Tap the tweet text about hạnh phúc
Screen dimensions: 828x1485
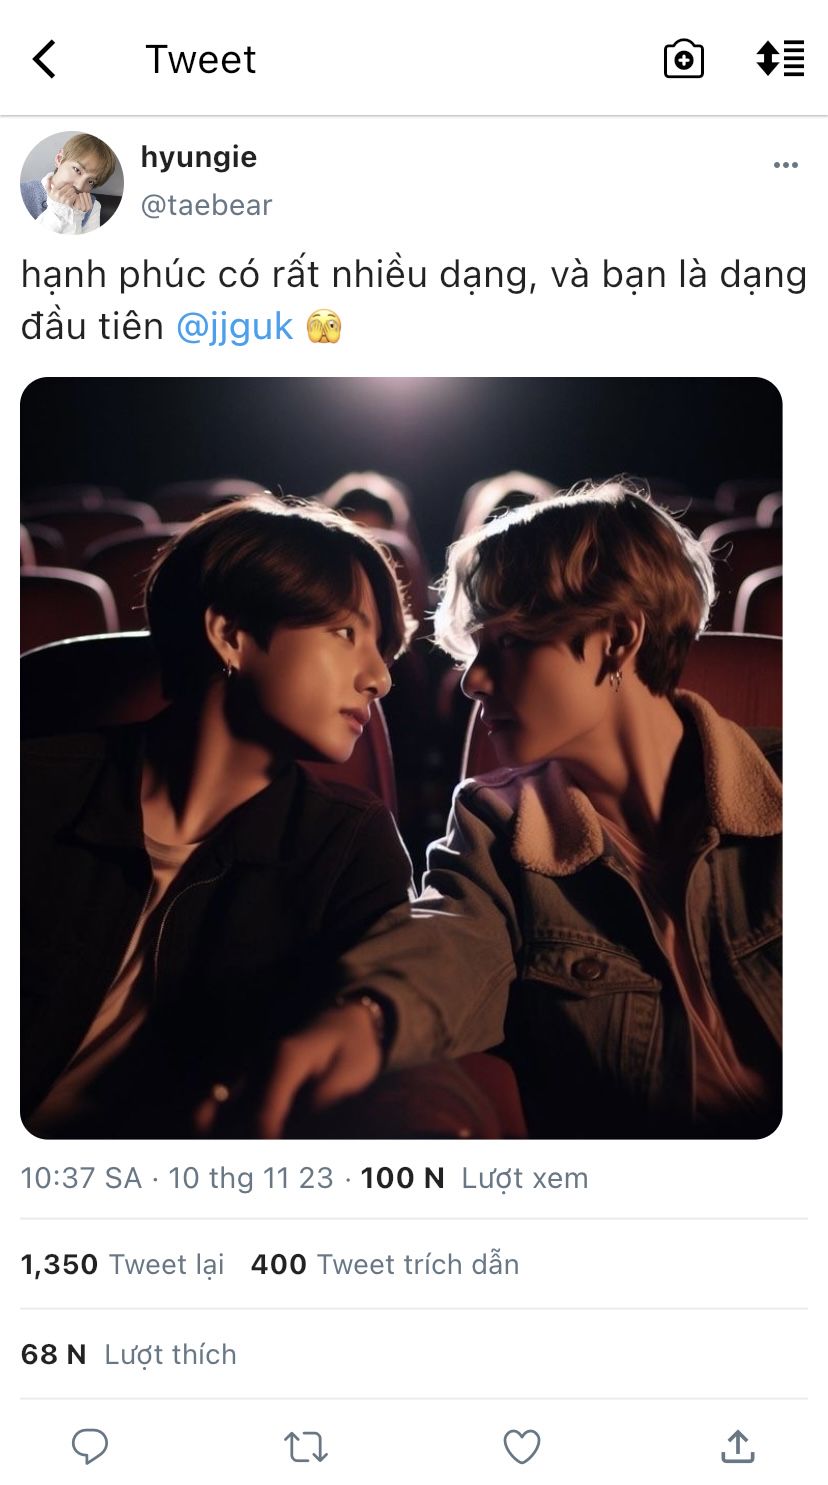[414, 301]
